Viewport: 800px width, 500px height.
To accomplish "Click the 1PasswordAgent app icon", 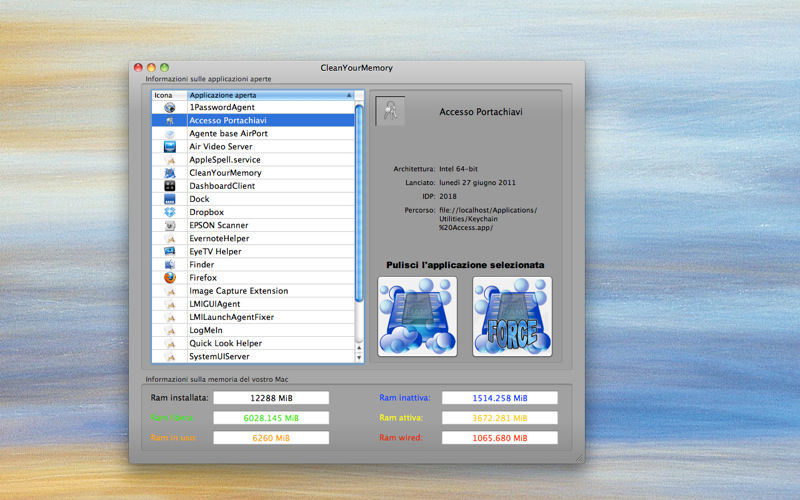I will 170,107.
